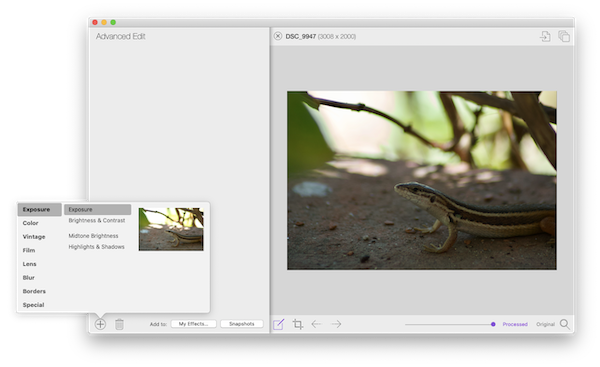This screenshot has width=600, height=367.
Task: Click the magnifier zoom icon
Action: (565, 324)
